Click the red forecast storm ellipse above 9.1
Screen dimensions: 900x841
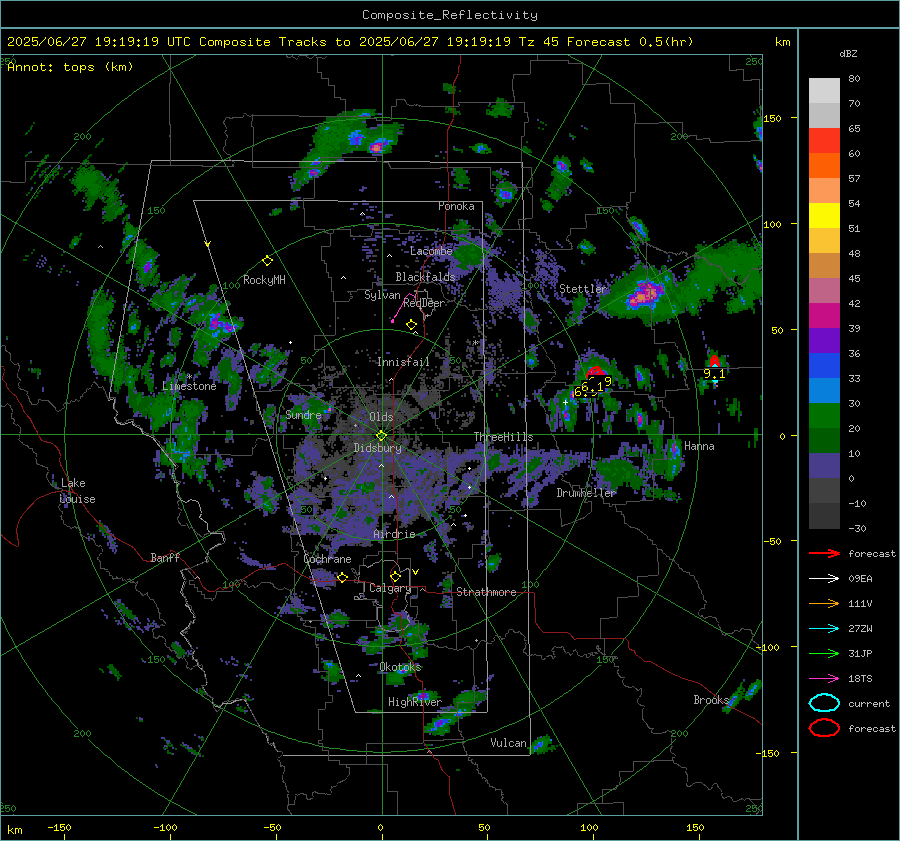(x=714, y=361)
